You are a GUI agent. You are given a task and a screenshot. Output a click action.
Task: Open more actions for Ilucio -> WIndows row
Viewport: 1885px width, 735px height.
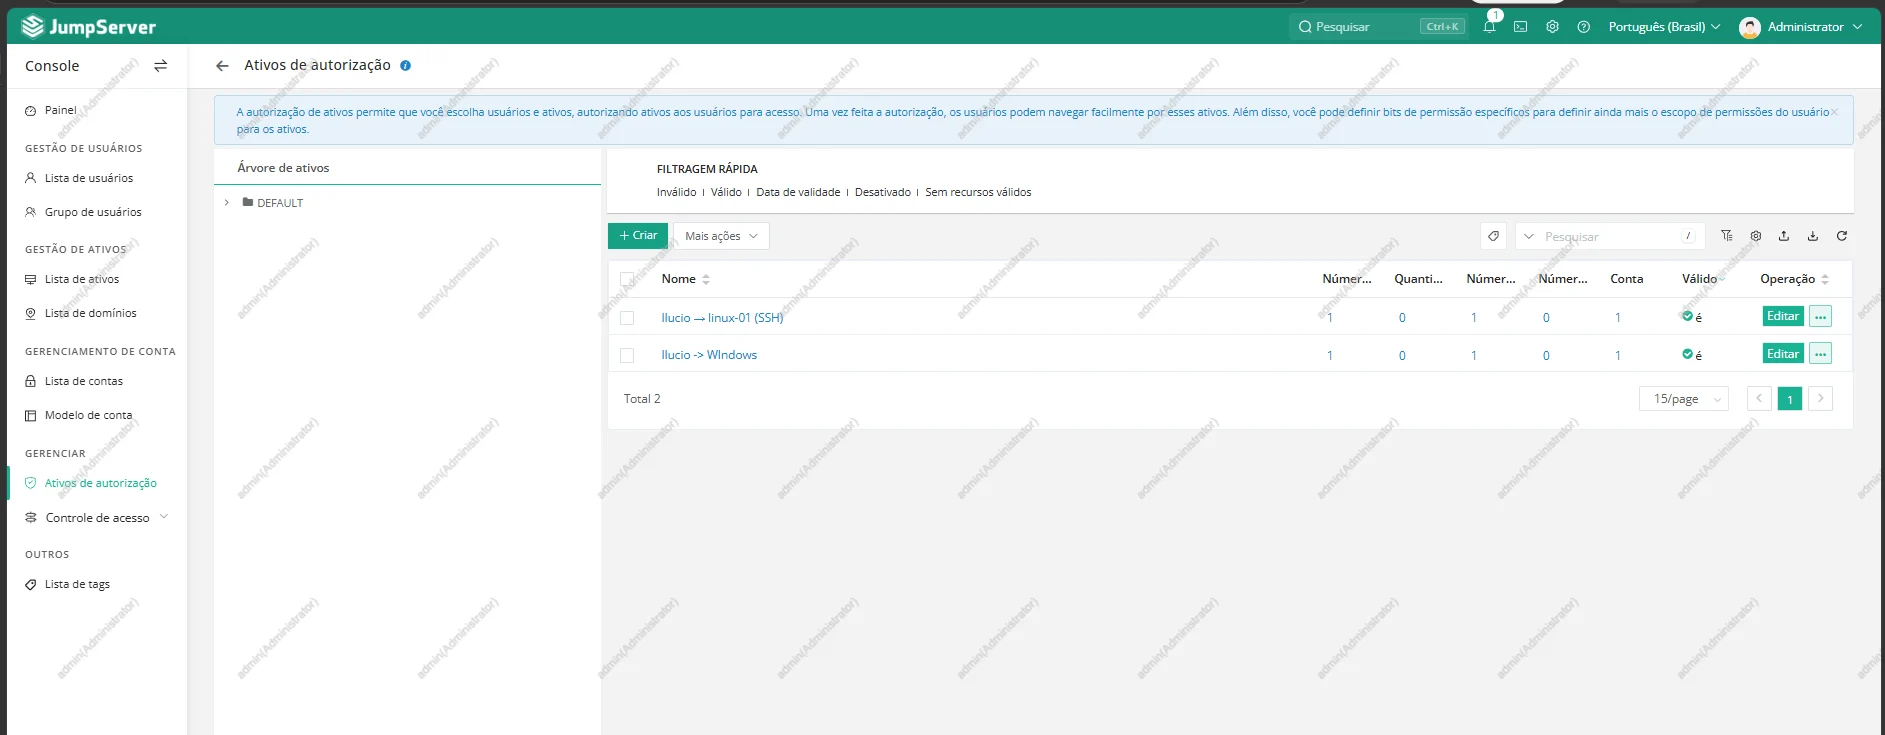click(x=1820, y=354)
